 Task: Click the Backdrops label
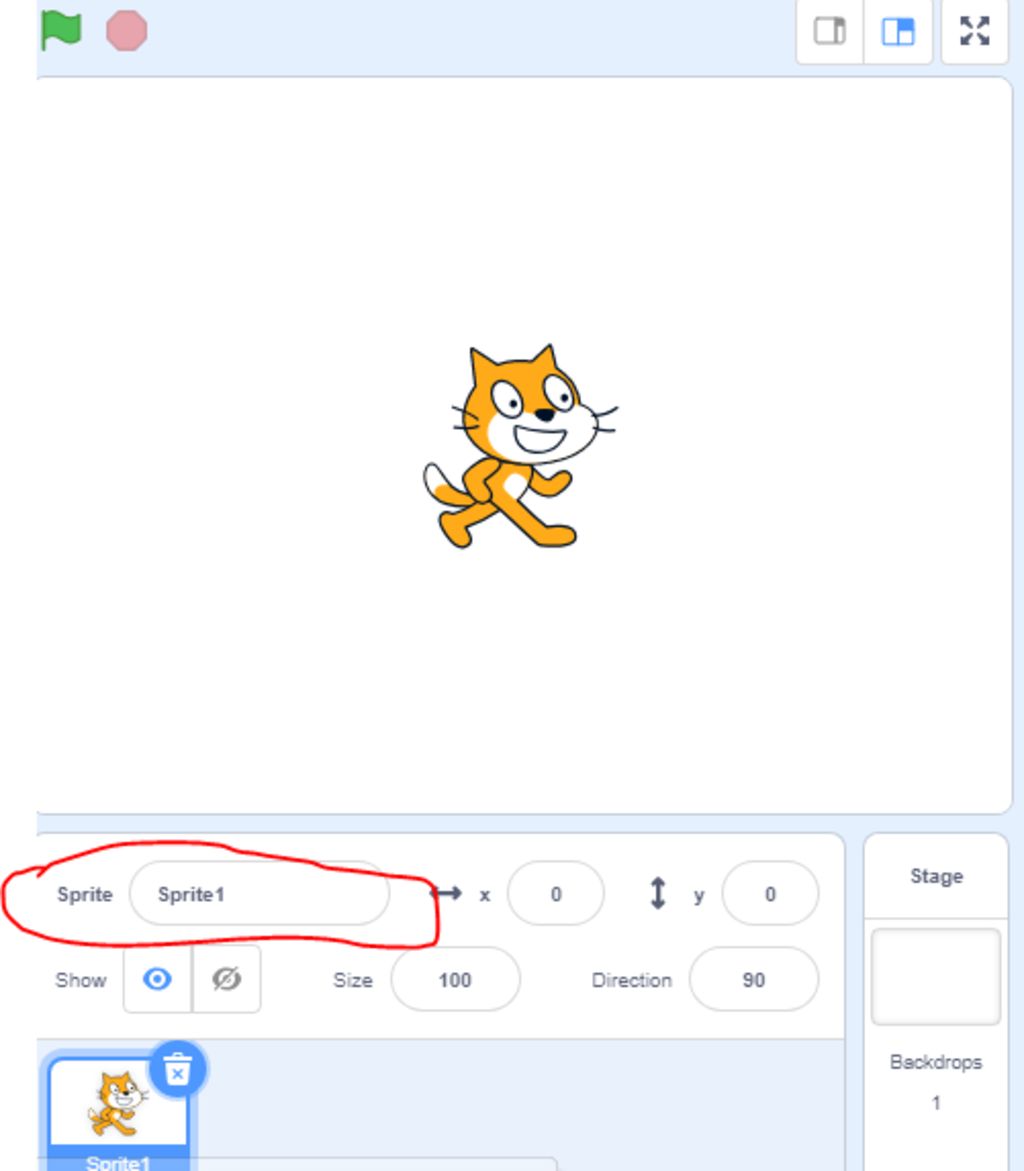[x=936, y=1062]
